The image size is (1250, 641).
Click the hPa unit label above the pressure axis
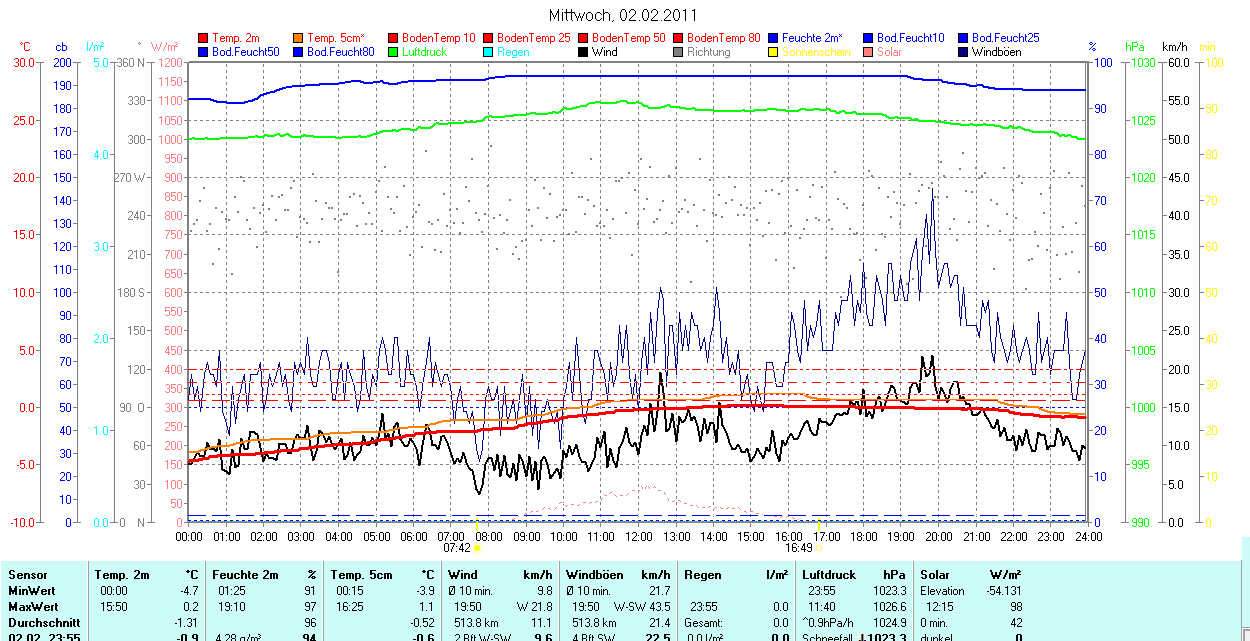click(x=1134, y=47)
